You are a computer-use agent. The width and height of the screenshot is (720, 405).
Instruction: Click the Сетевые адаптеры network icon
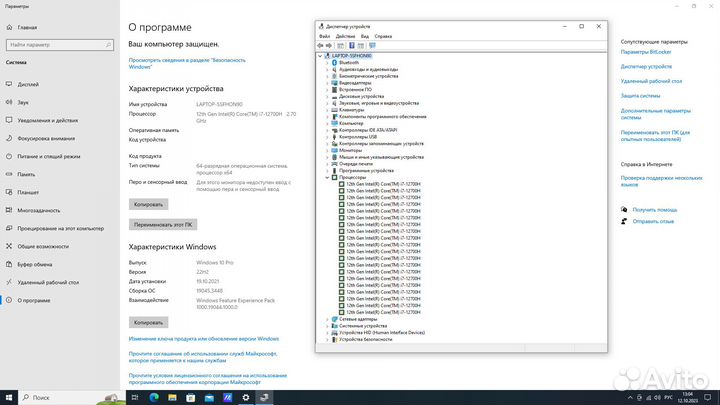pos(334,319)
